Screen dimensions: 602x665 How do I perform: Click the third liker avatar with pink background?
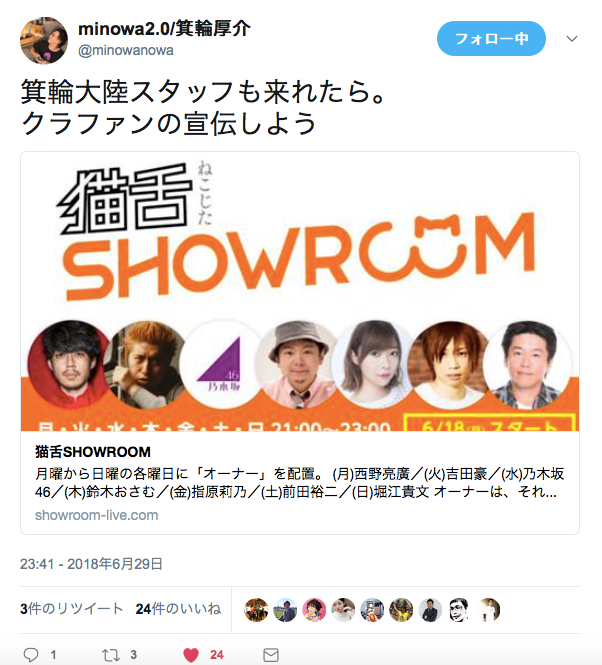314,610
